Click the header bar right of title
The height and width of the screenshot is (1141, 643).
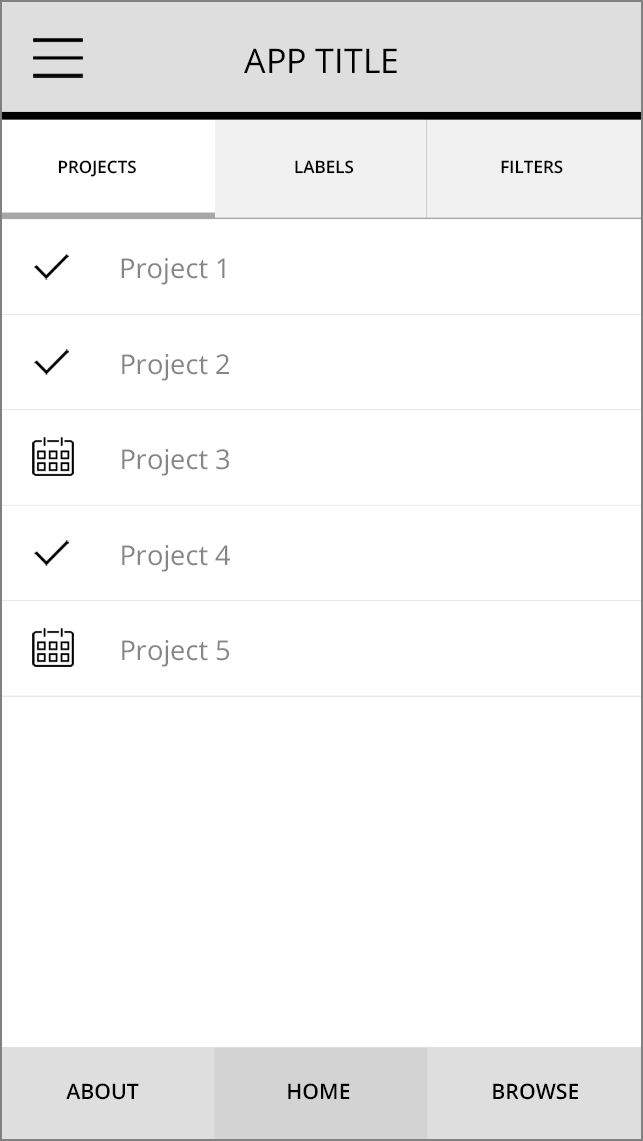[530, 60]
